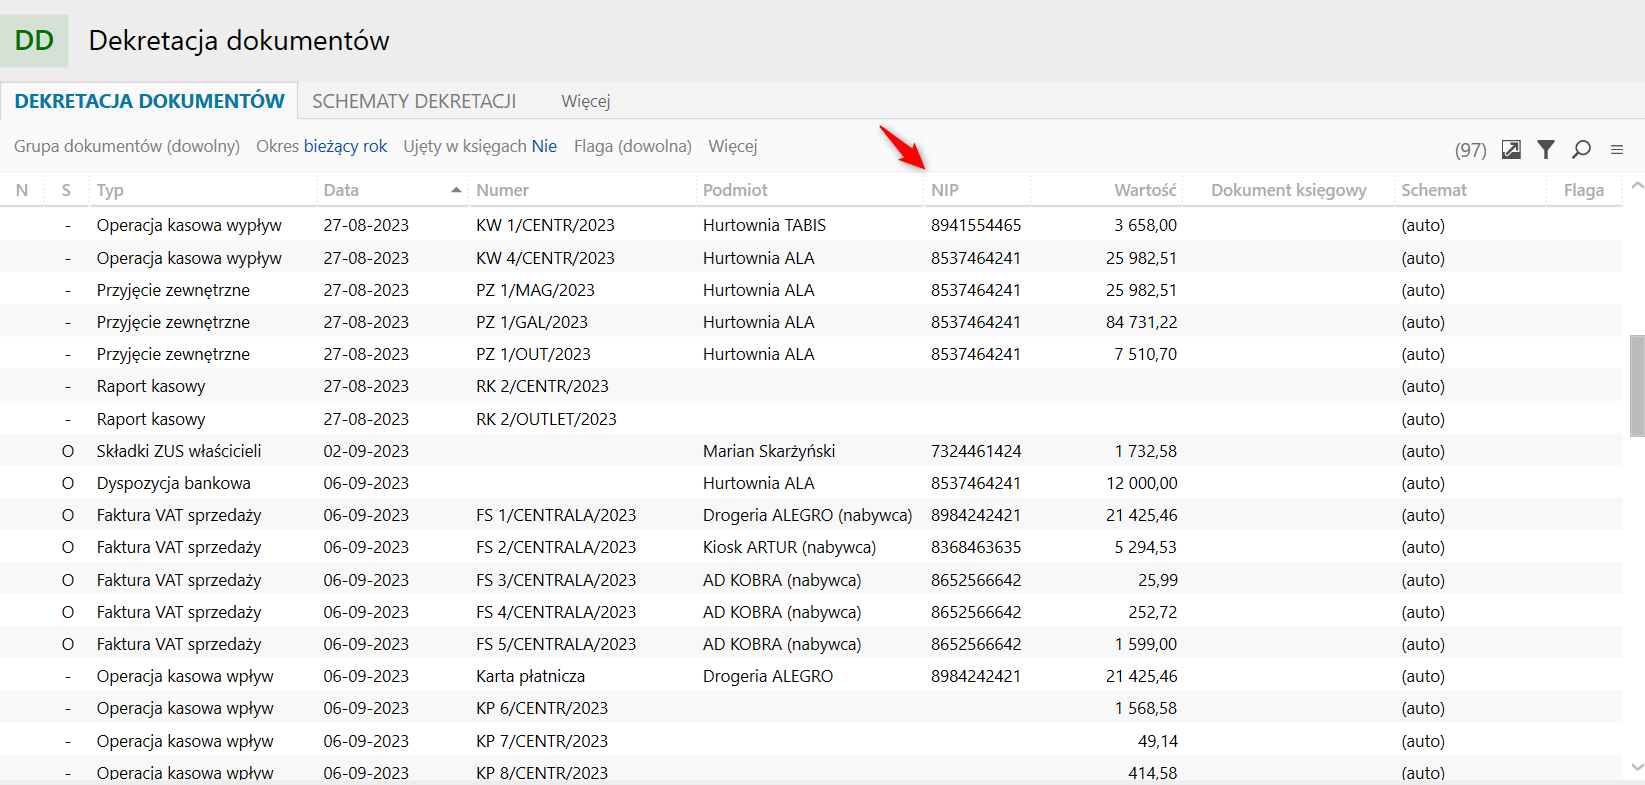Screen dimensions: 1645x785
Task: Sort by the S column header
Action: point(66,190)
